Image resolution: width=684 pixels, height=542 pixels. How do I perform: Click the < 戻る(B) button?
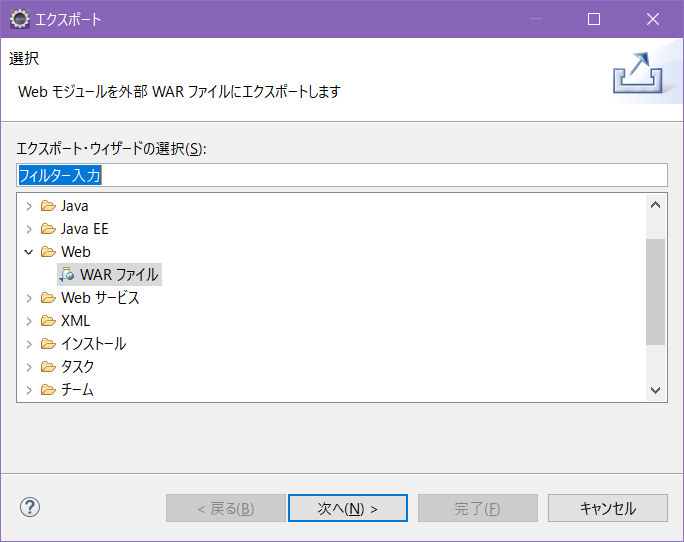[226, 508]
